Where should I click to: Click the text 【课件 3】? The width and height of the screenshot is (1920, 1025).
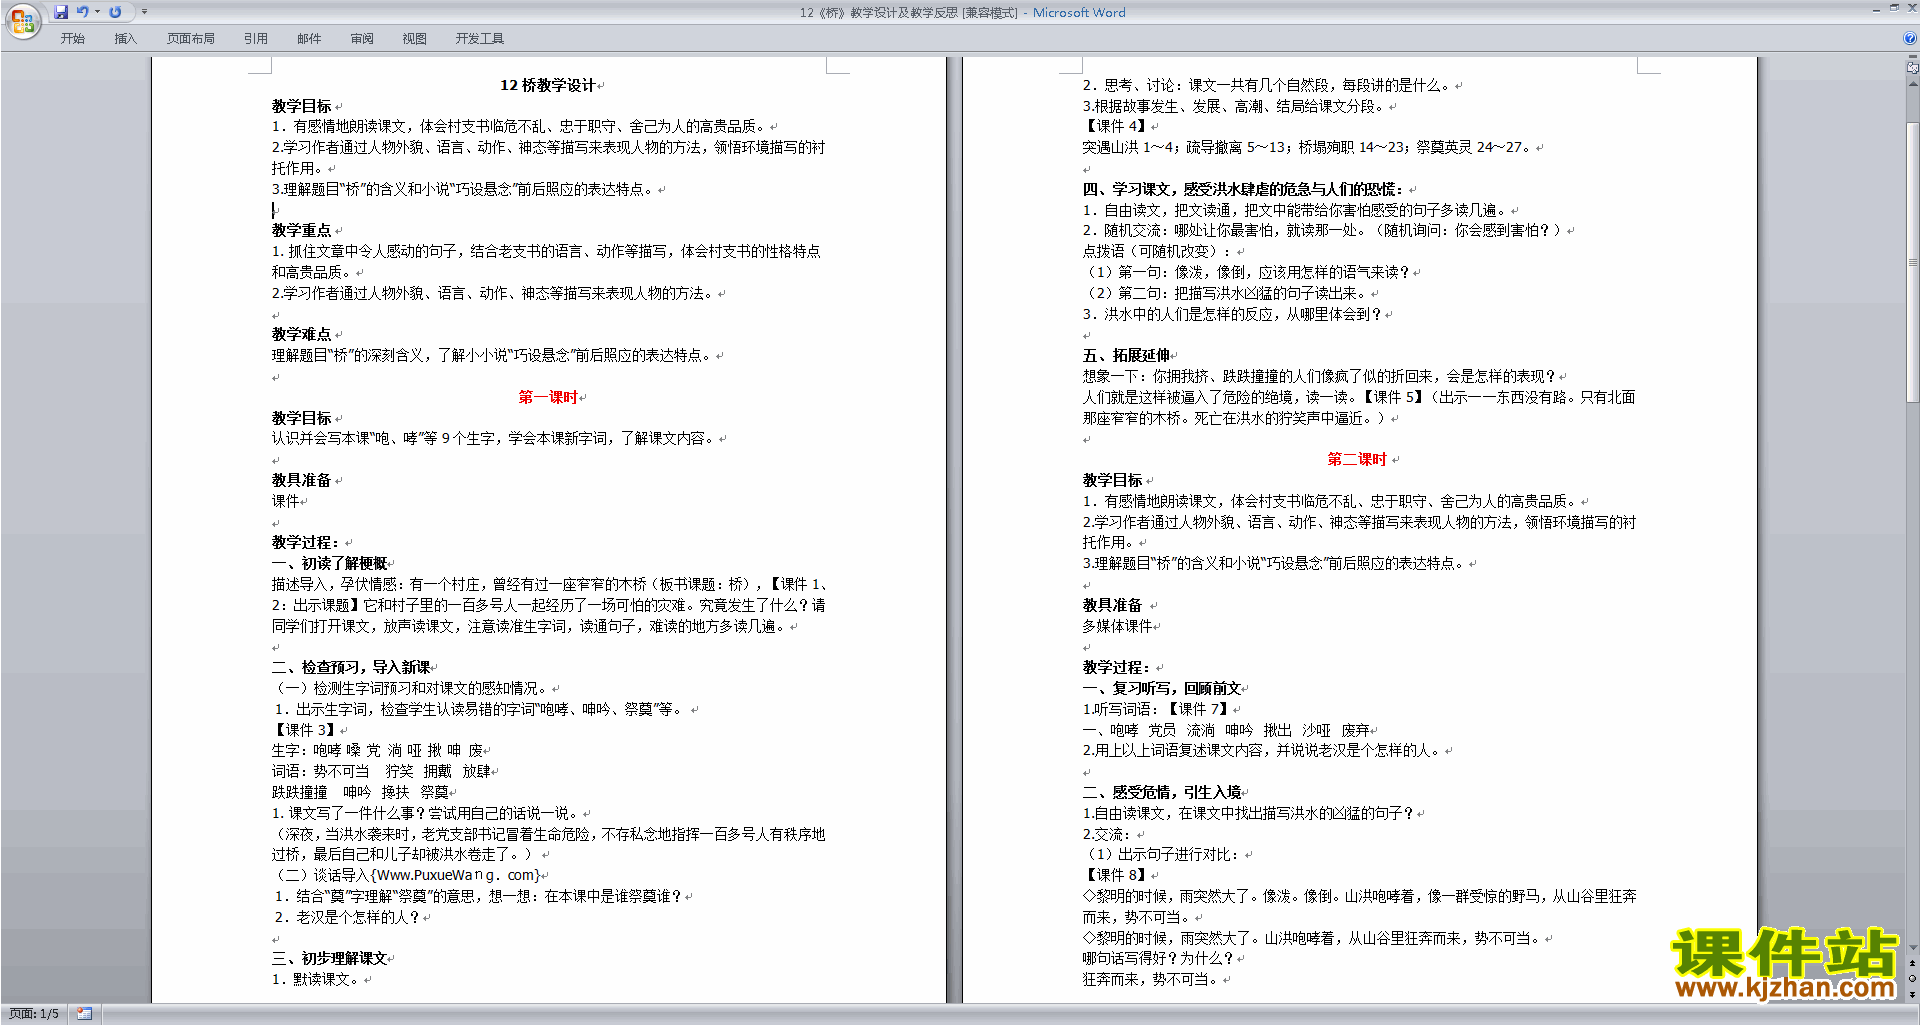coord(305,730)
